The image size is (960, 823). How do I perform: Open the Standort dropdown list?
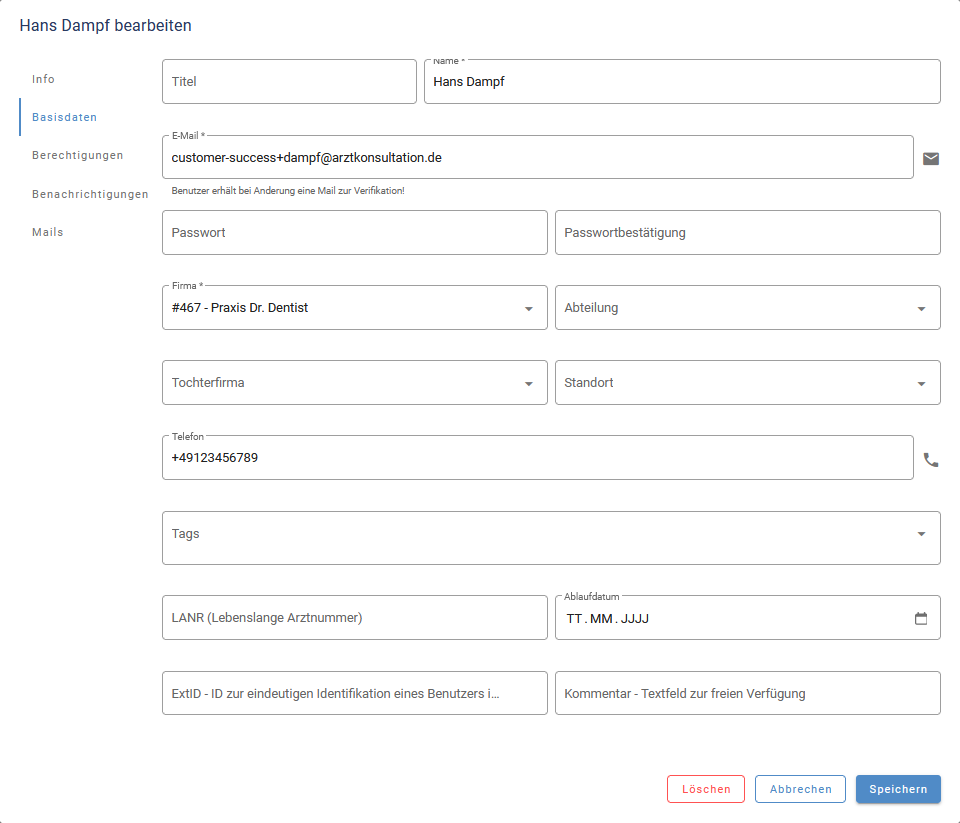(x=921, y=384)
